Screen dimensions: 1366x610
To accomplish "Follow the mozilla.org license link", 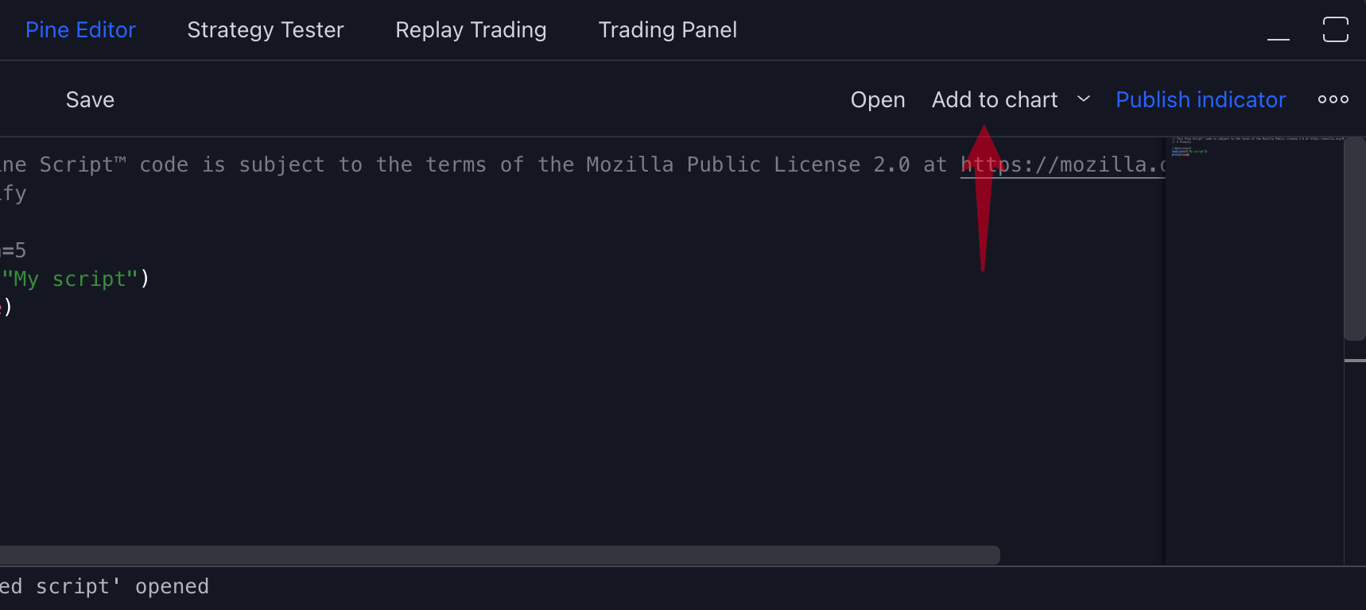I will point(1062,165).
